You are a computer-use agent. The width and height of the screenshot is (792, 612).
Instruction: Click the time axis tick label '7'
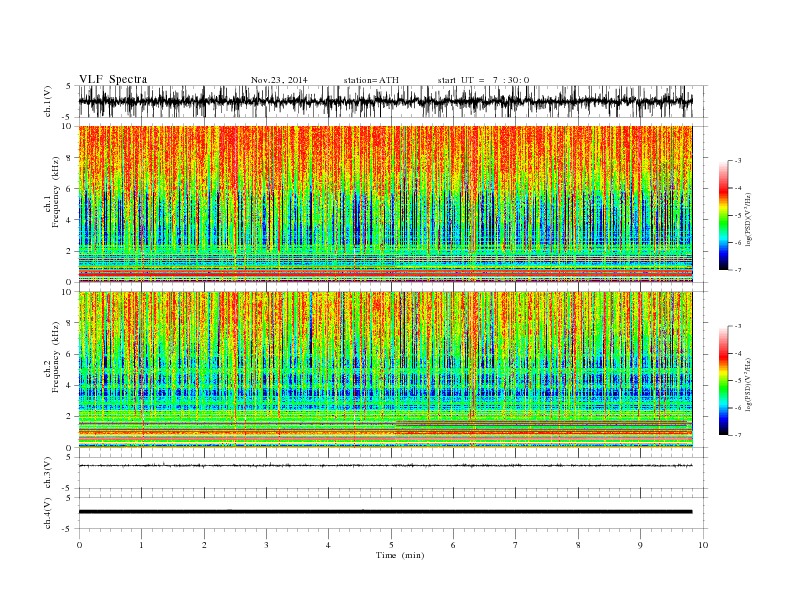(516, 545)
